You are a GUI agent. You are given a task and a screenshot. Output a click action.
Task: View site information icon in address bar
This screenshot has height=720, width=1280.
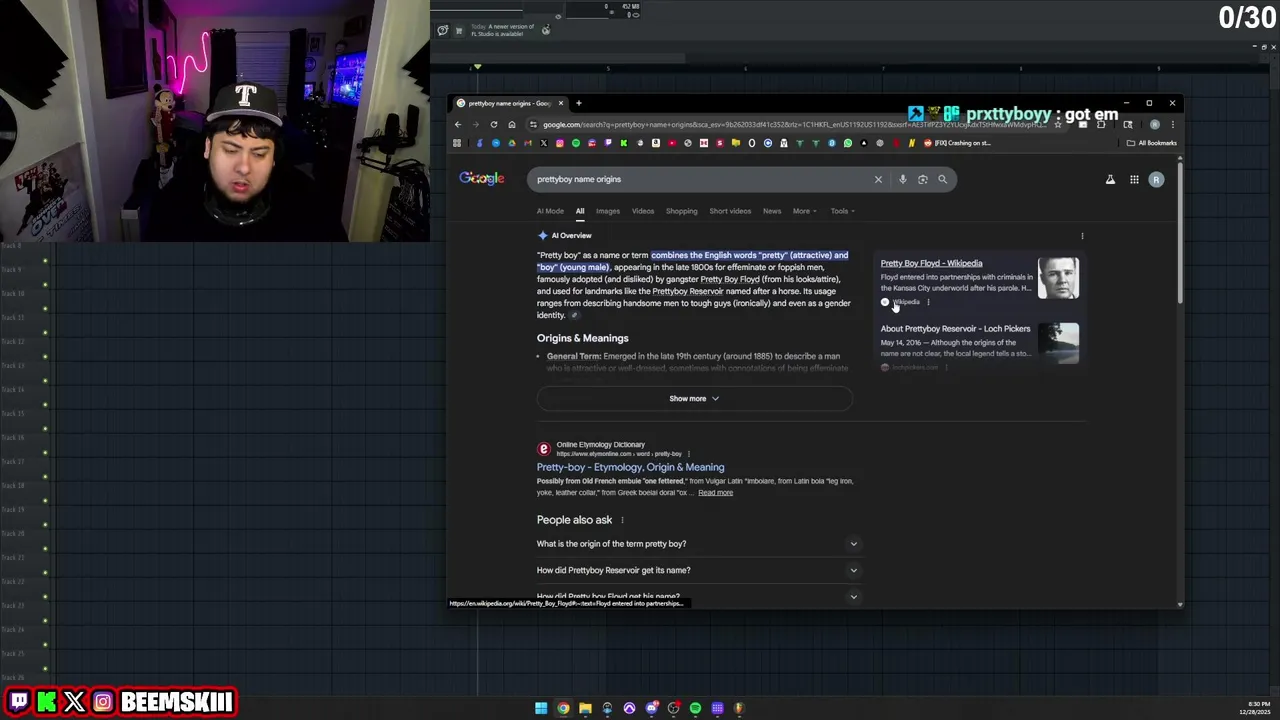pos(533,125)
